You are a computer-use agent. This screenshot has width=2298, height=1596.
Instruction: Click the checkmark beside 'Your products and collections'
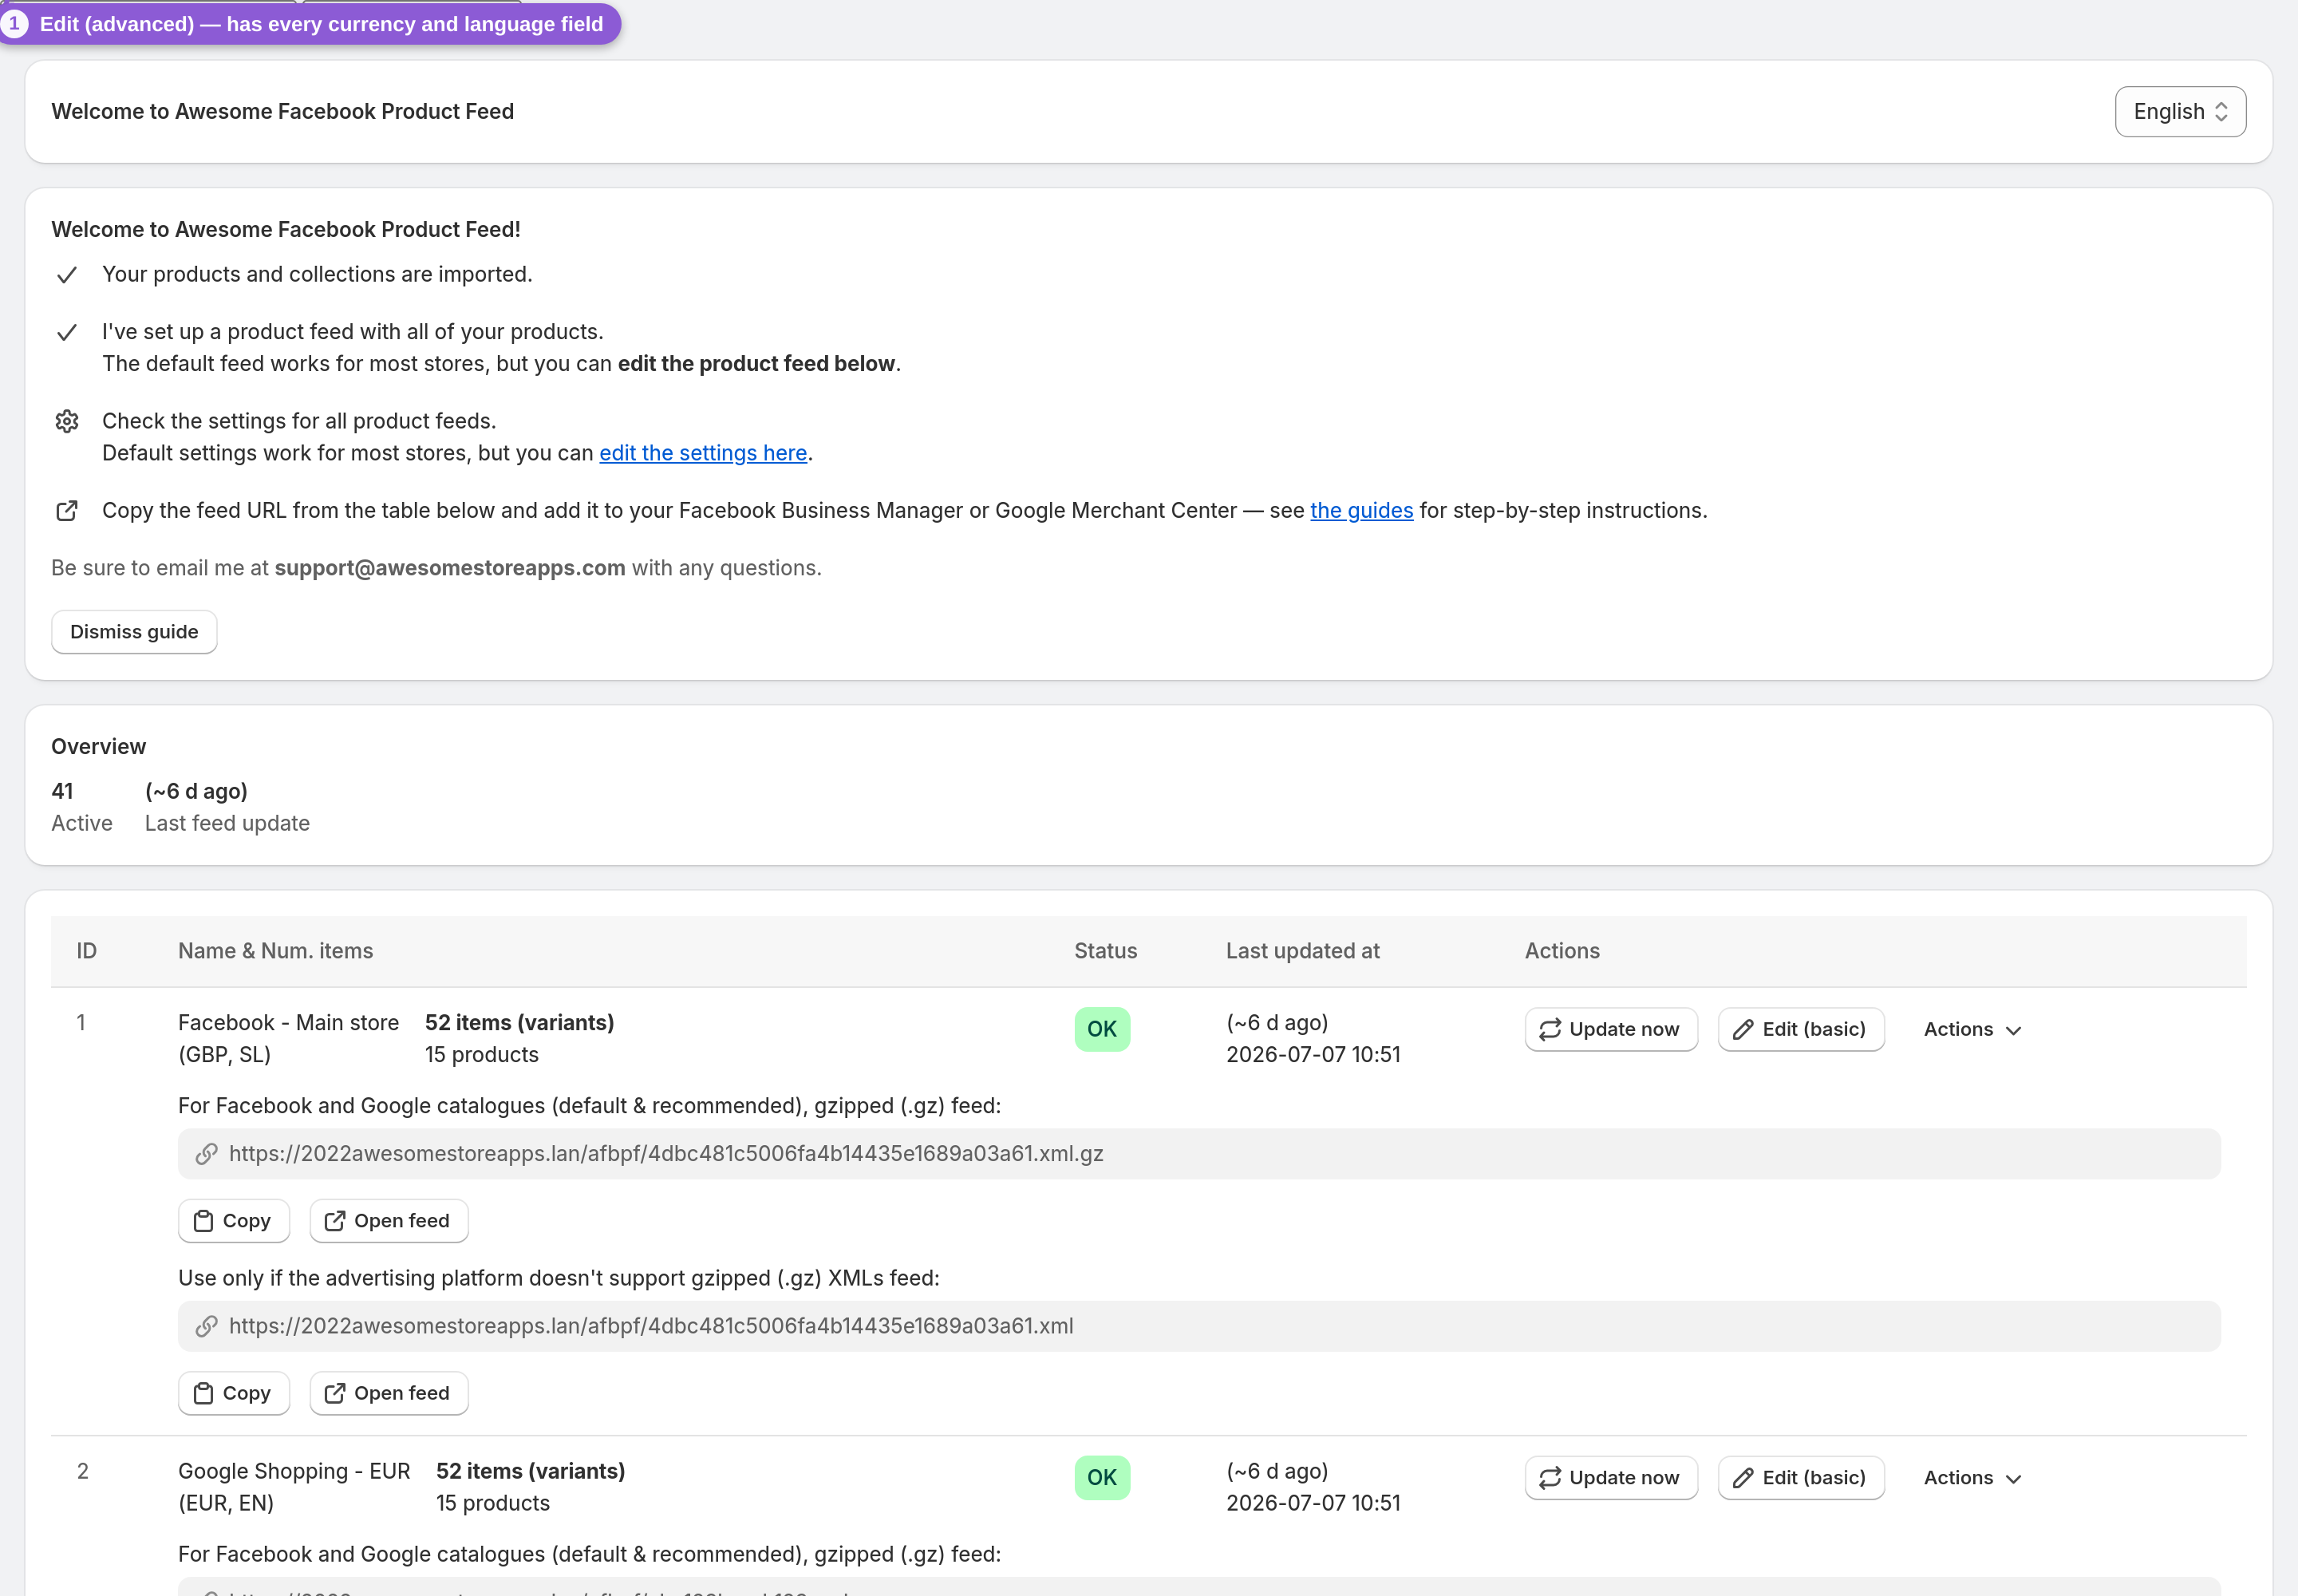point(67,275)
